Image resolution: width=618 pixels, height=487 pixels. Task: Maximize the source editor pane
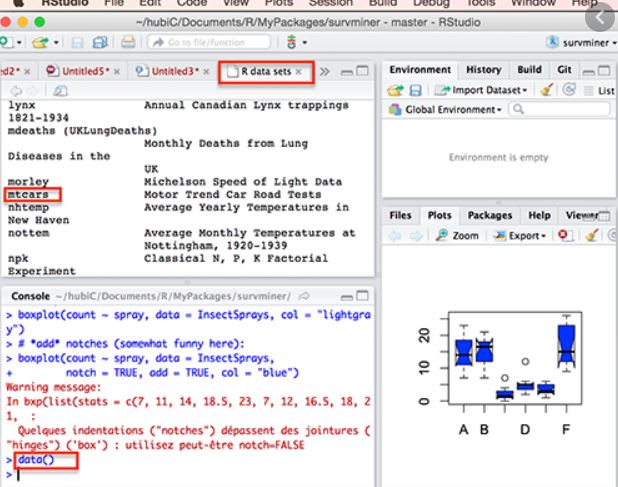click(x=362, y=71)
